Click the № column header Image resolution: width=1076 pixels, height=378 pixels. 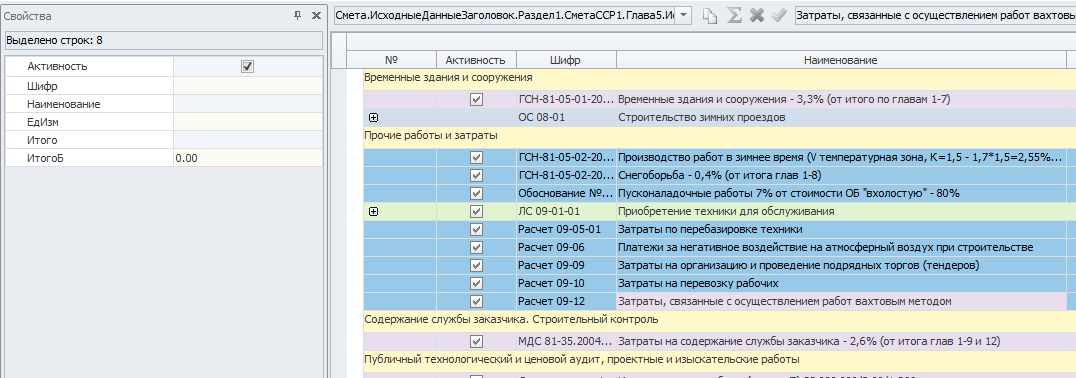(x=391, y=60)
